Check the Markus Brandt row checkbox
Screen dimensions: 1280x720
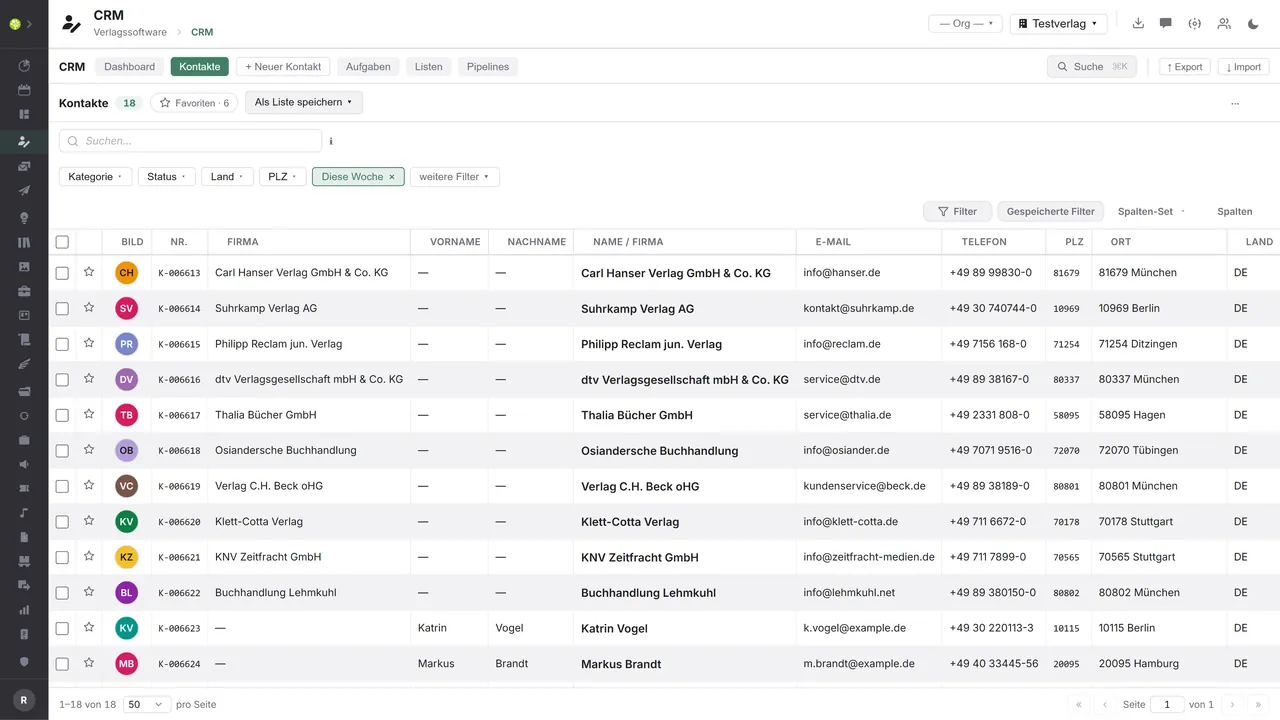pos(62,664)
